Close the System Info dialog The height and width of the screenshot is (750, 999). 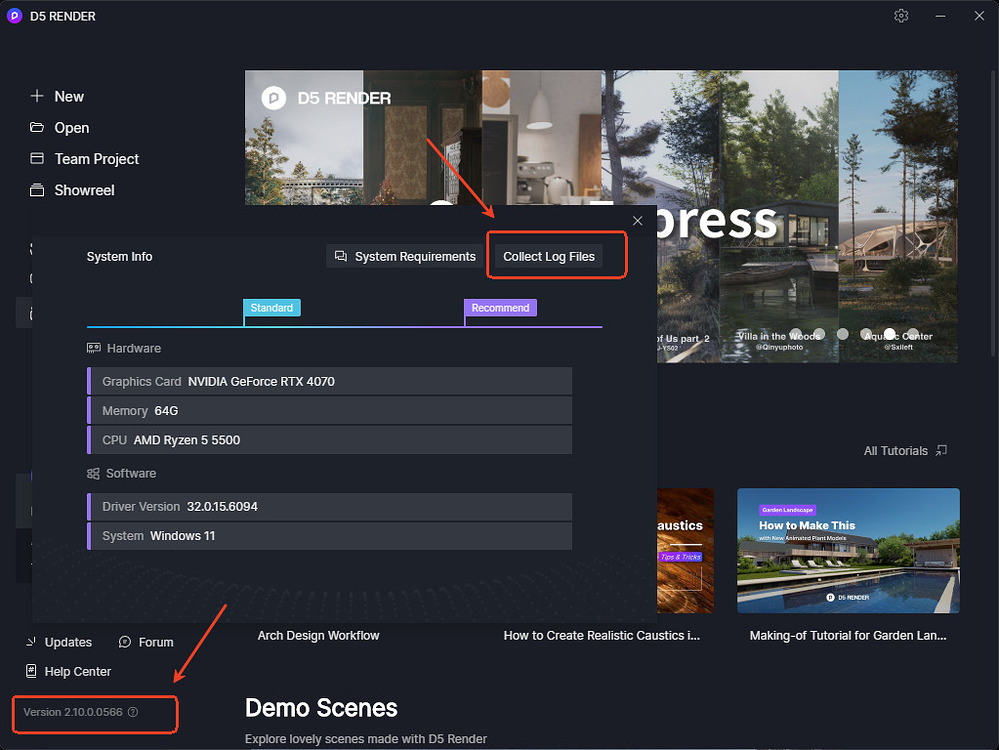click(x=637, y=220)
